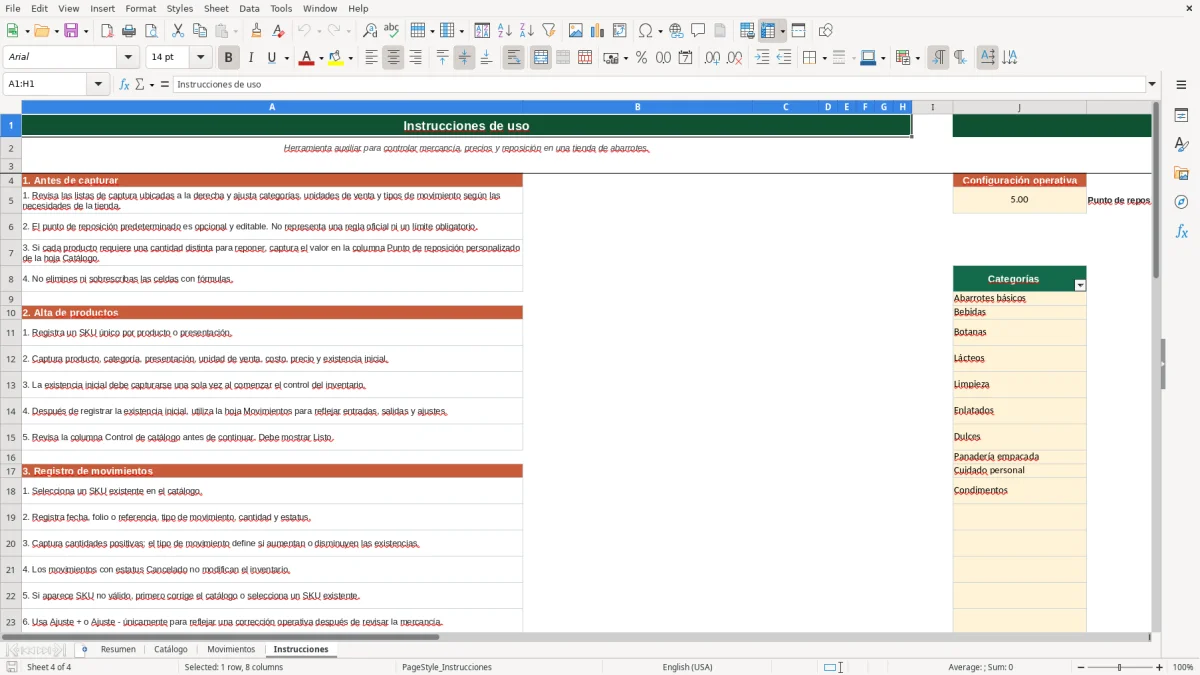Click row header 8
This screenshot has height=675, width=1200.
coord(11,279)
